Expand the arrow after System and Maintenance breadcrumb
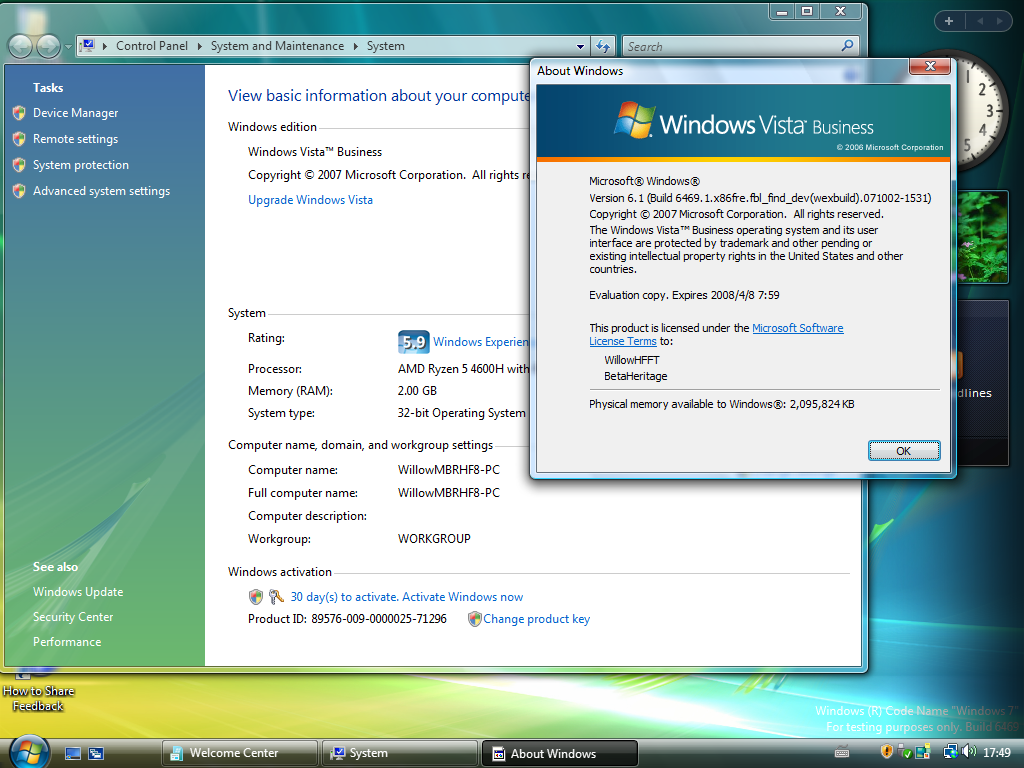The width and height of the screenshot is (1024, 768). (x=355, y=46)
